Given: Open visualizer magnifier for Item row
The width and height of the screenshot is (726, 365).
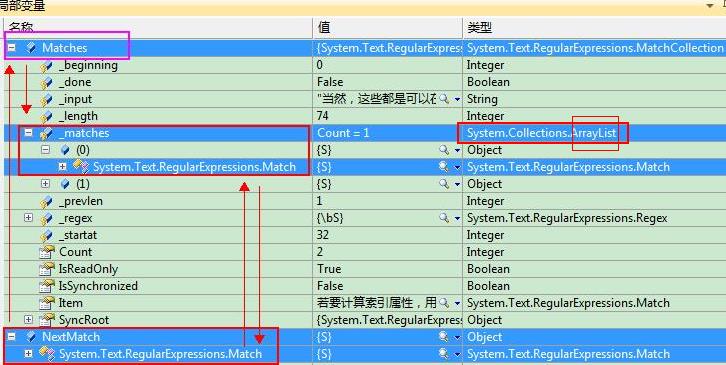Looking at the screenshot, I should pos(444,303).
